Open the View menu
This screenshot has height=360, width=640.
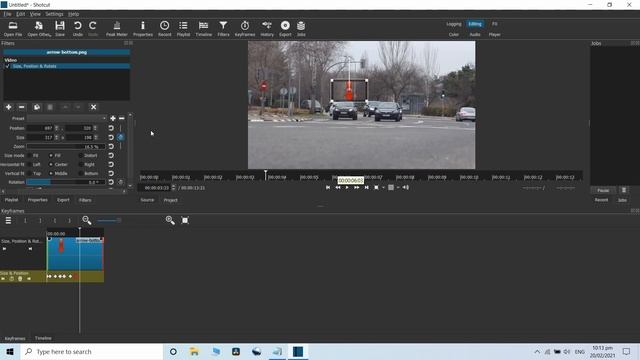[x=35, y=14]
